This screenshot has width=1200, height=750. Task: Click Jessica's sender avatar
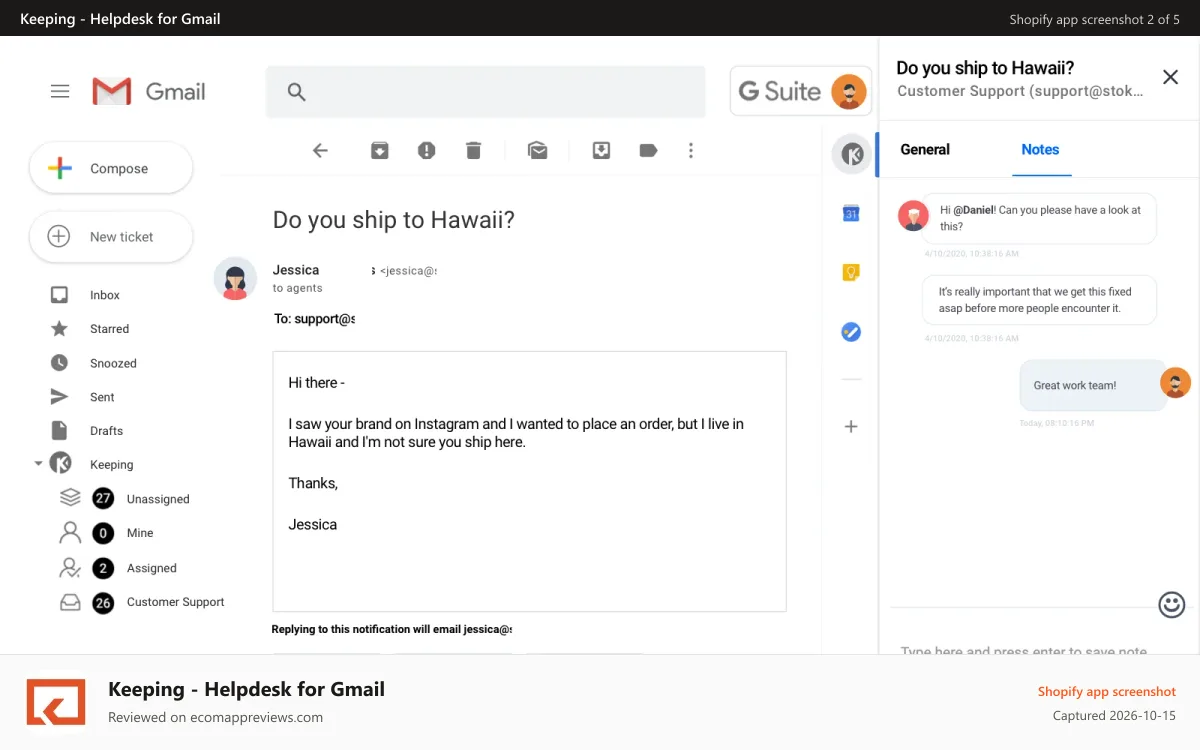click(236, 278)
